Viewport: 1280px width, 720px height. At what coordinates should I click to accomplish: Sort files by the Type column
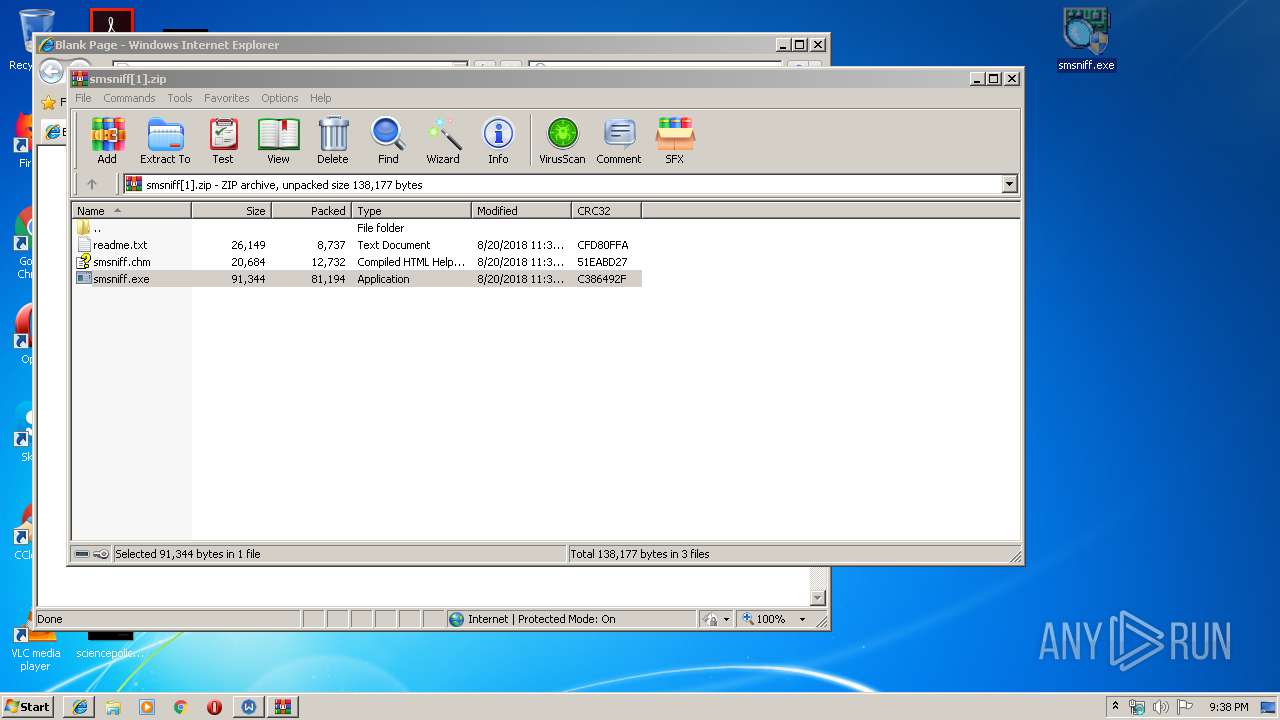tap(411, 211)
